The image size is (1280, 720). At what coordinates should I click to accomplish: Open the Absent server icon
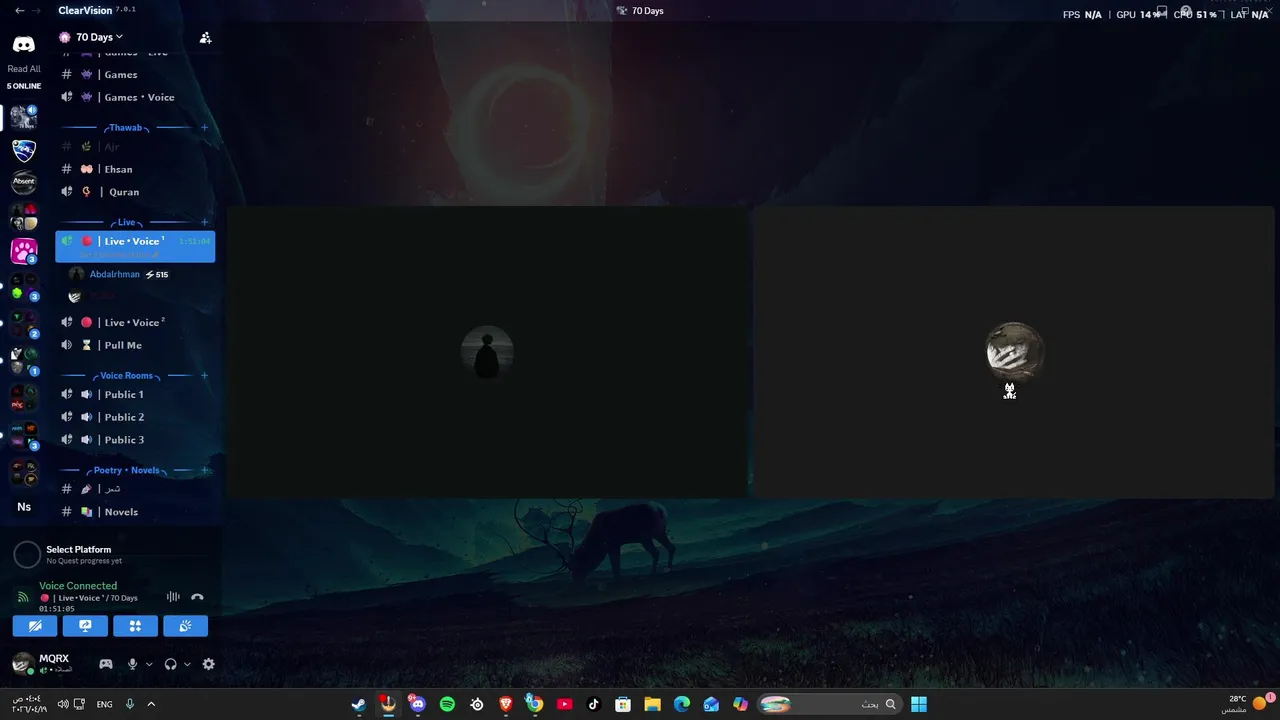[24, 183]
